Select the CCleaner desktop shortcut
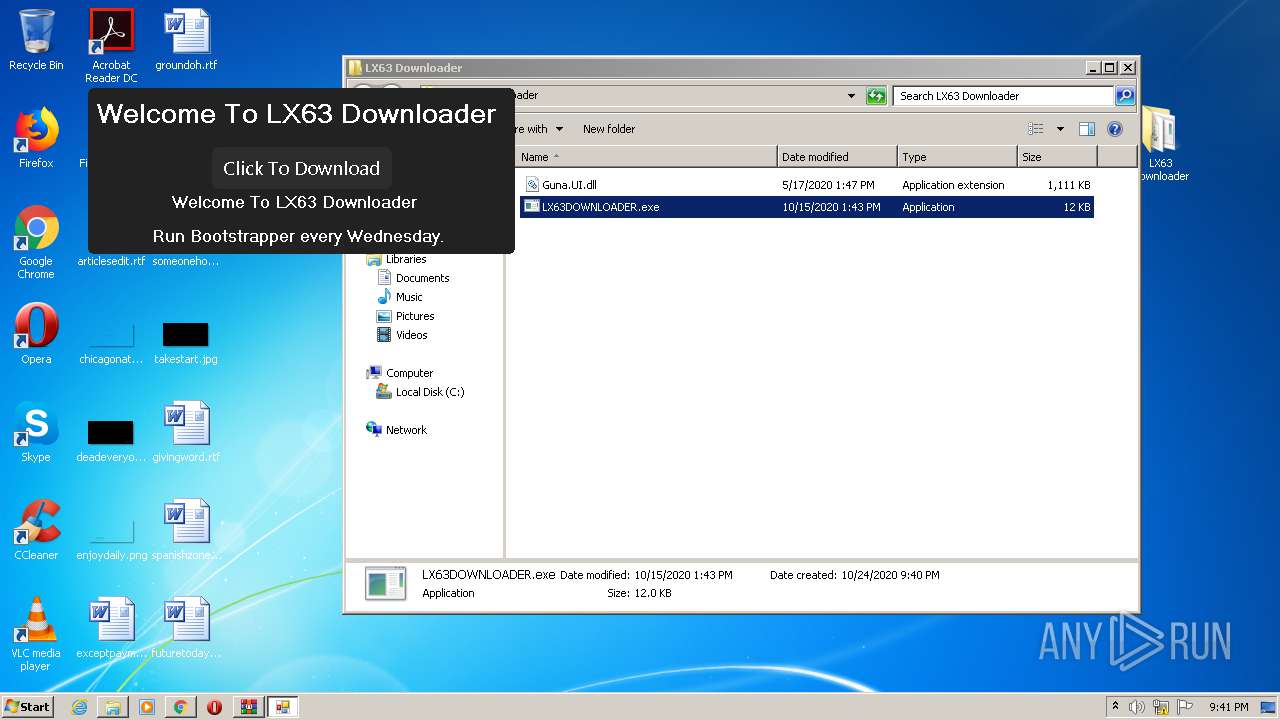1280x720 pixels. pyautogui.click(x=36, y=530)
